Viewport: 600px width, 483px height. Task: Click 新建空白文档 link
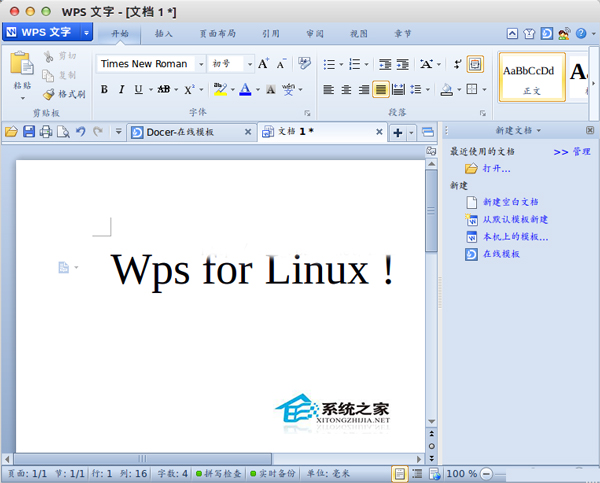510,202
